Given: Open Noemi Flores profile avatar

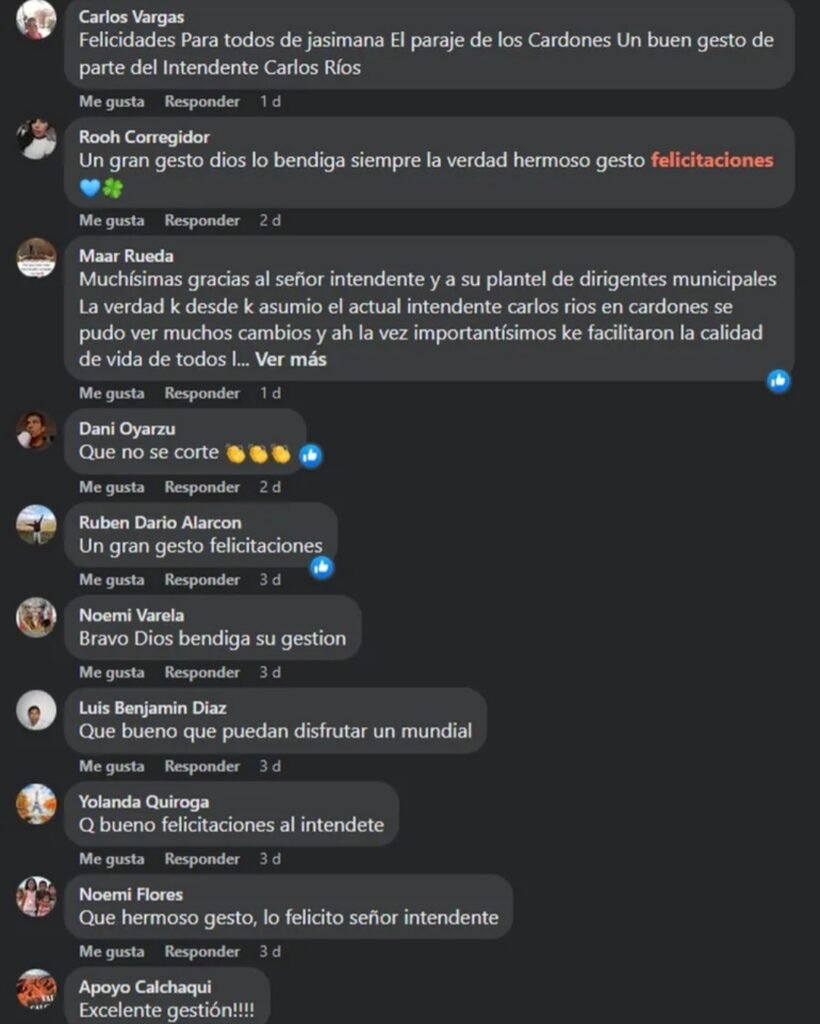Looking at the screenshot, I should coord(36,896).
